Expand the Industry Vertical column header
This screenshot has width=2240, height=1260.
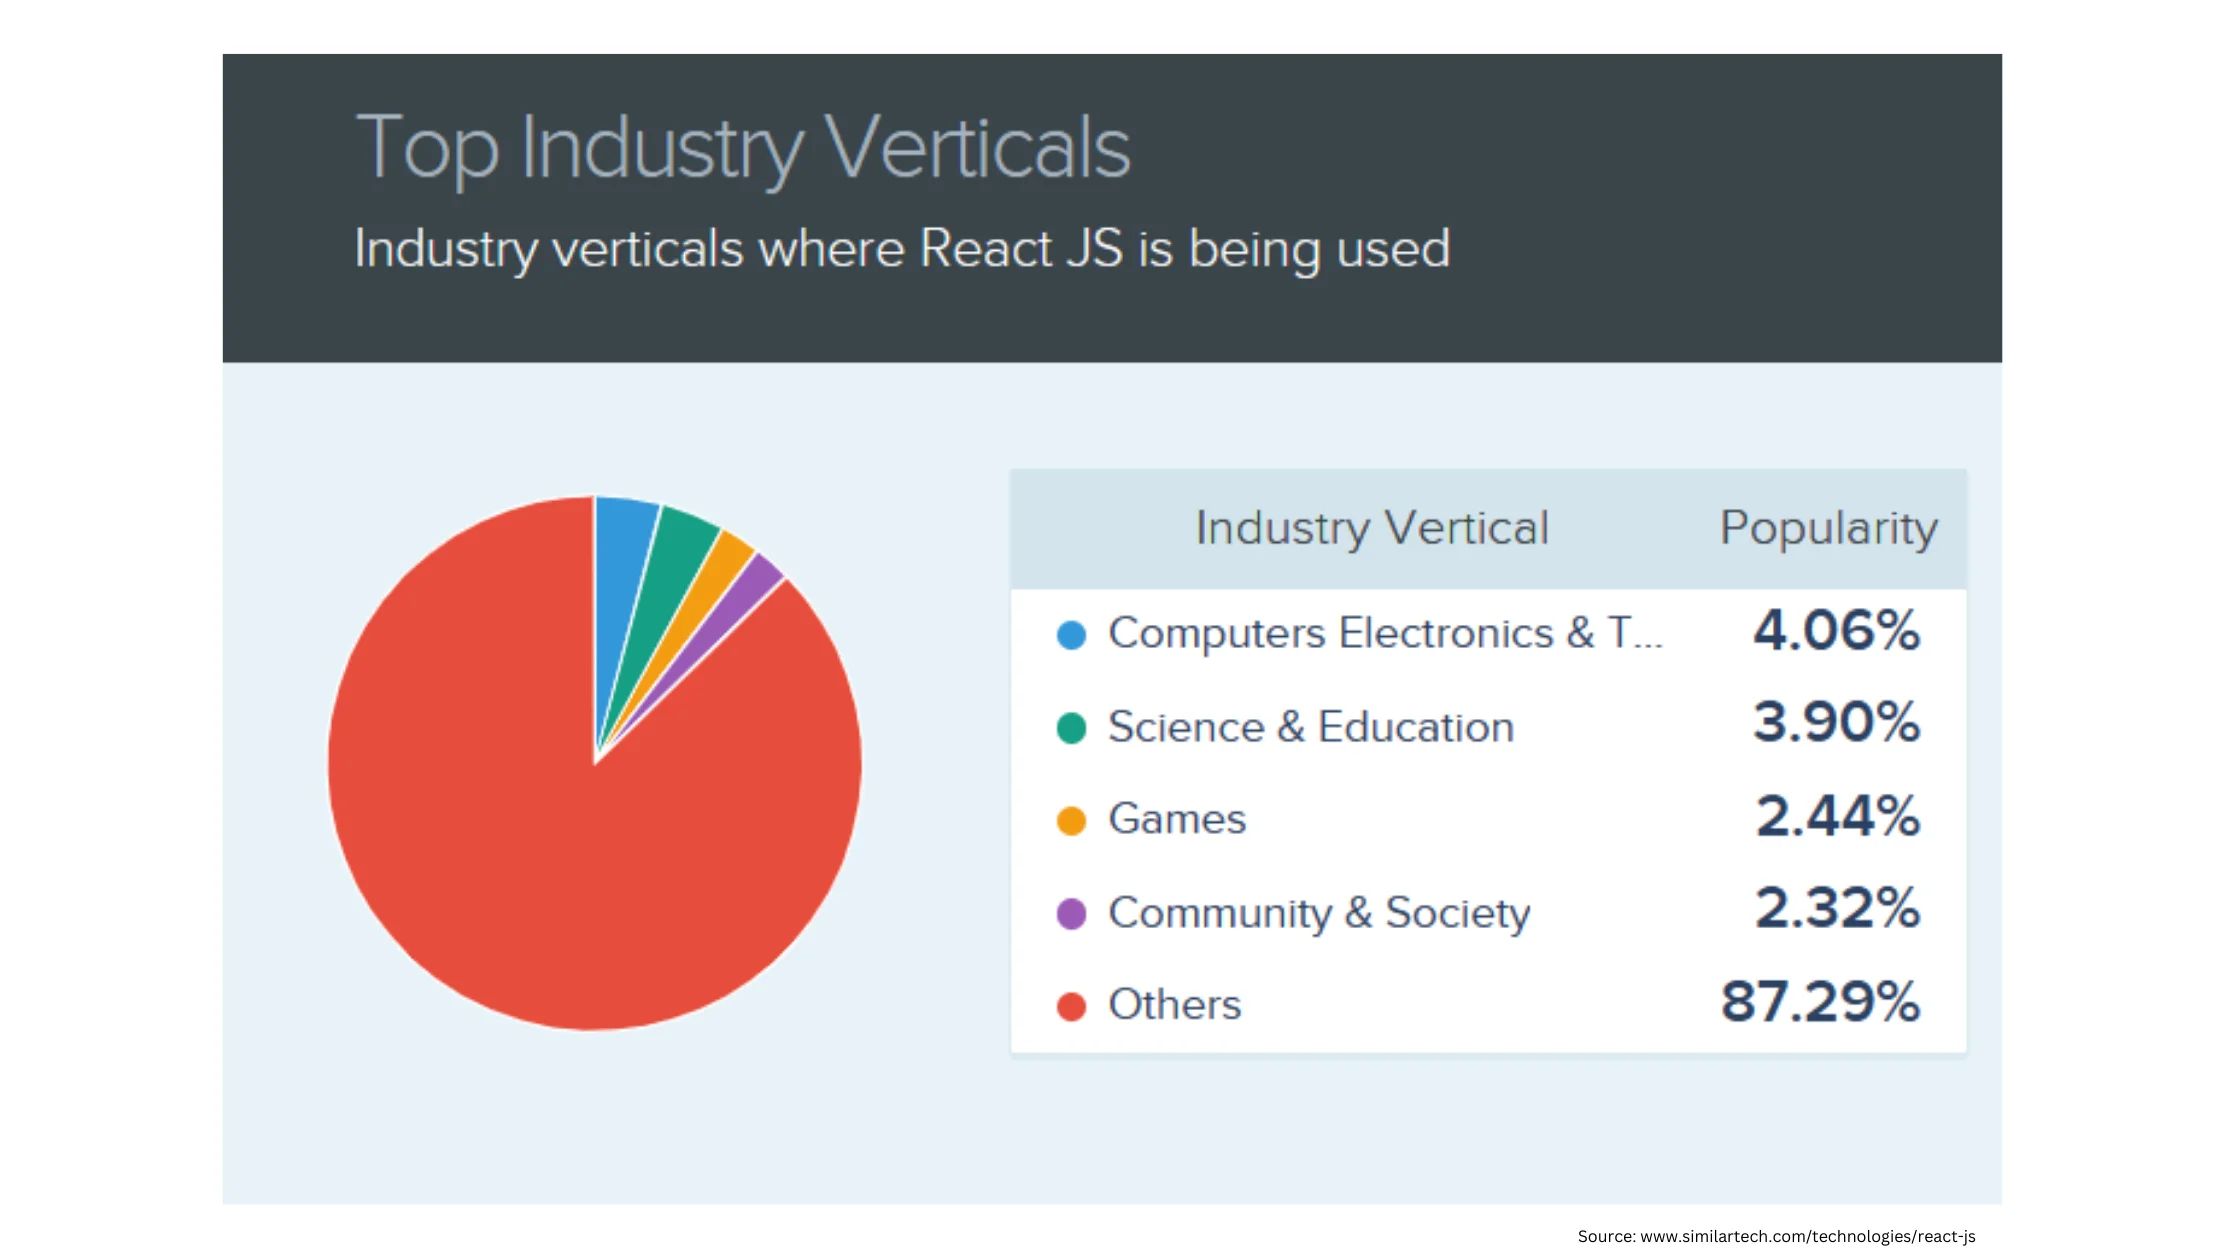pyautogui.click(x=1371, y=527)
